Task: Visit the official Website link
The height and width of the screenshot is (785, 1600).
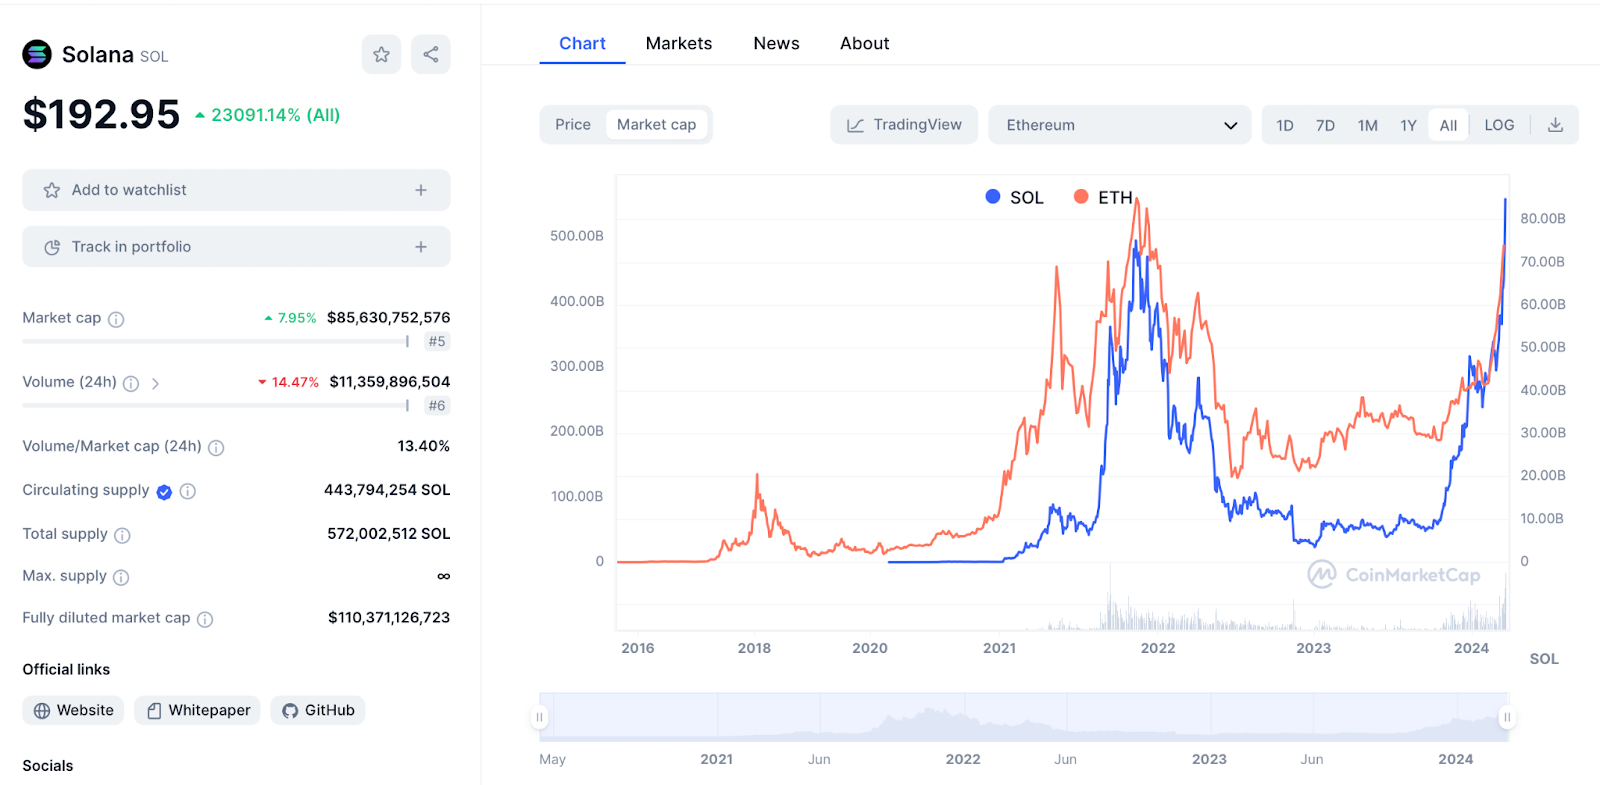Action: point(73,711)
